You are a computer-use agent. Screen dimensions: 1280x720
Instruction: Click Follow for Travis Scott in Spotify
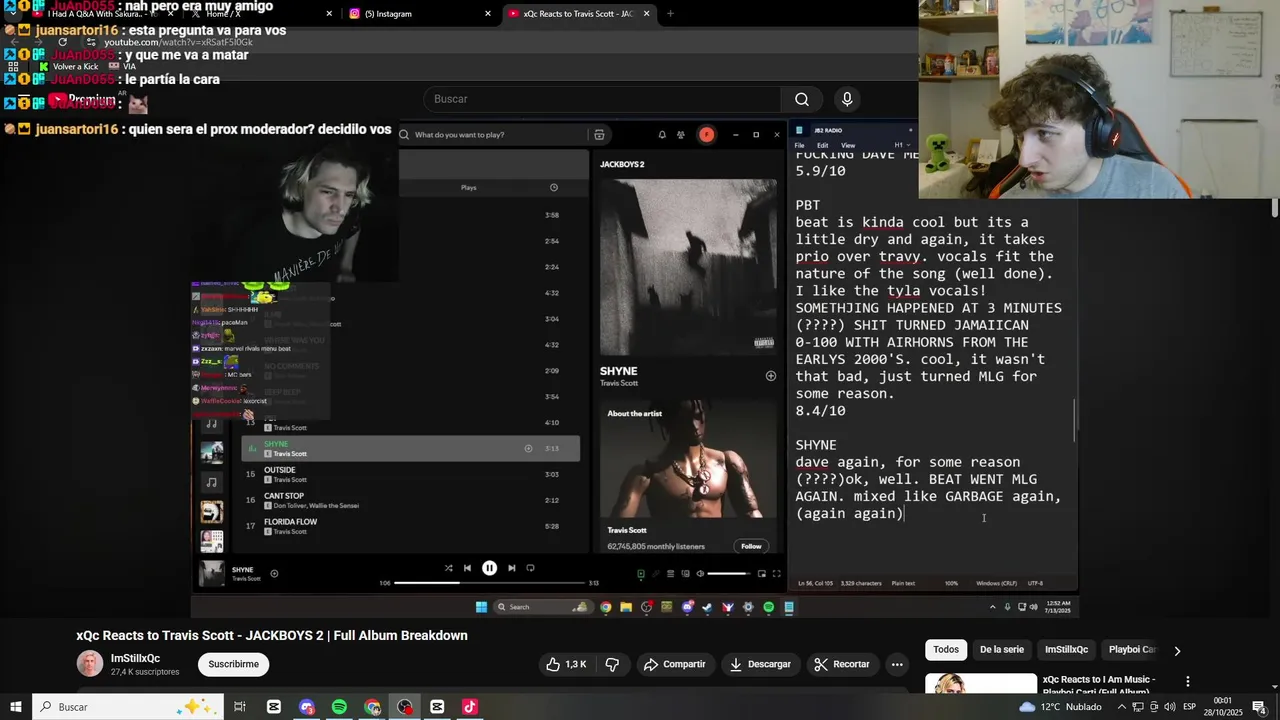tap(751, 546)
